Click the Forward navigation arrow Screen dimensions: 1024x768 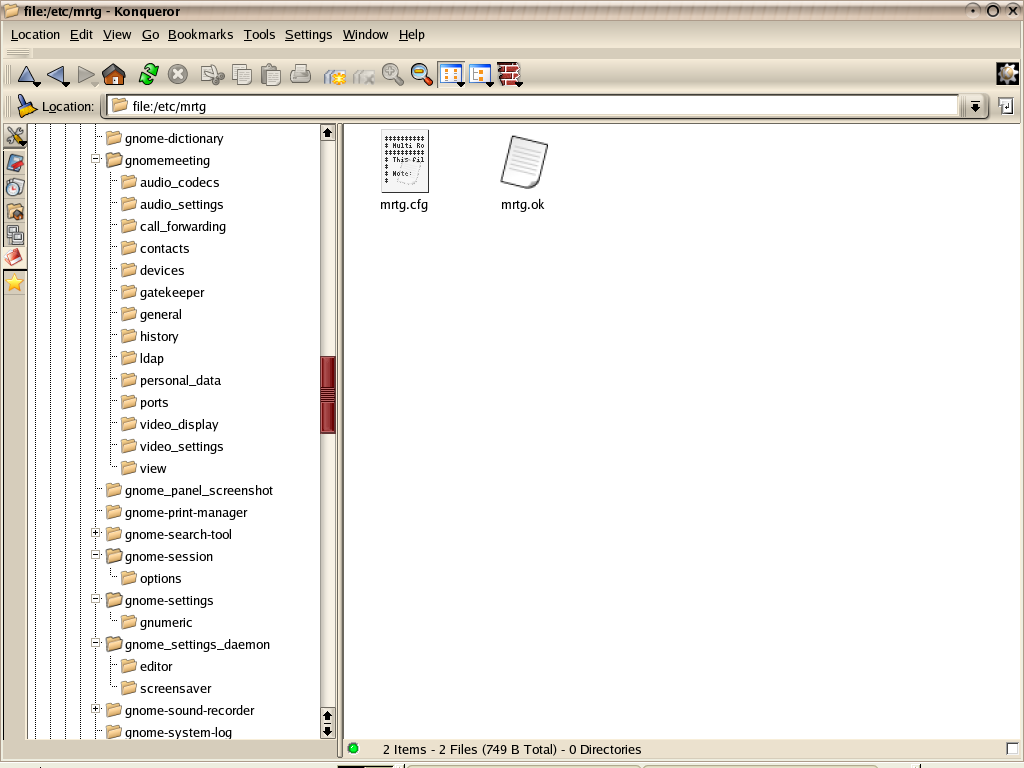coord(86,75)
